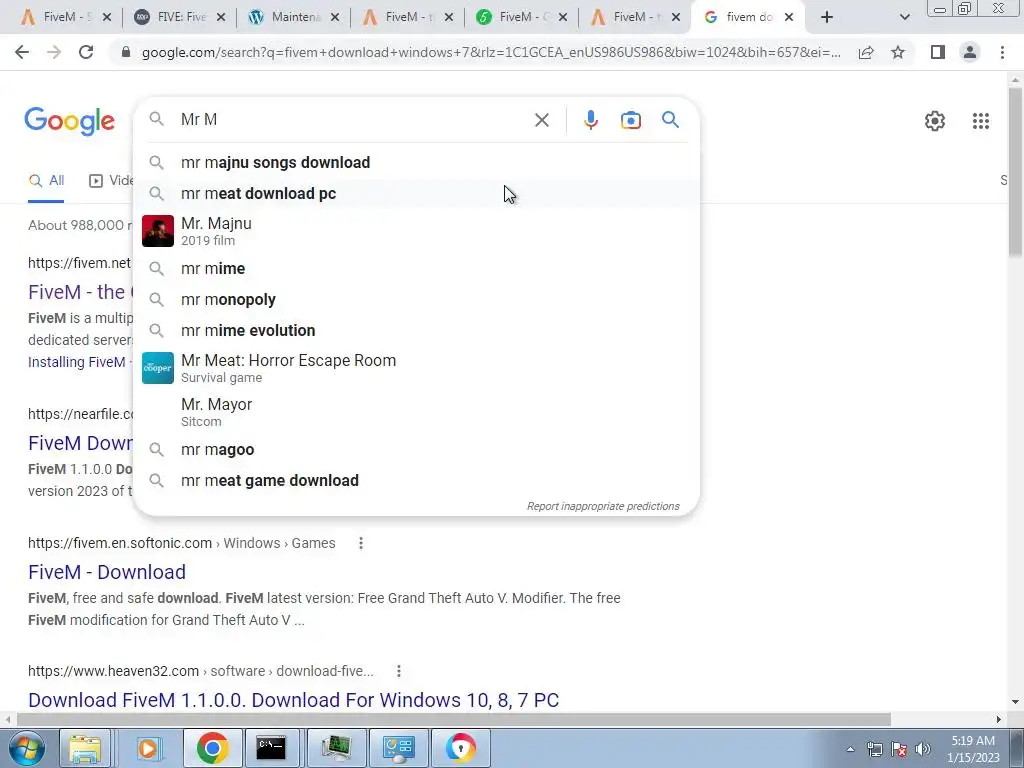Click Report inappropriate predictions link
The image size is (1024, 768).
603,506
